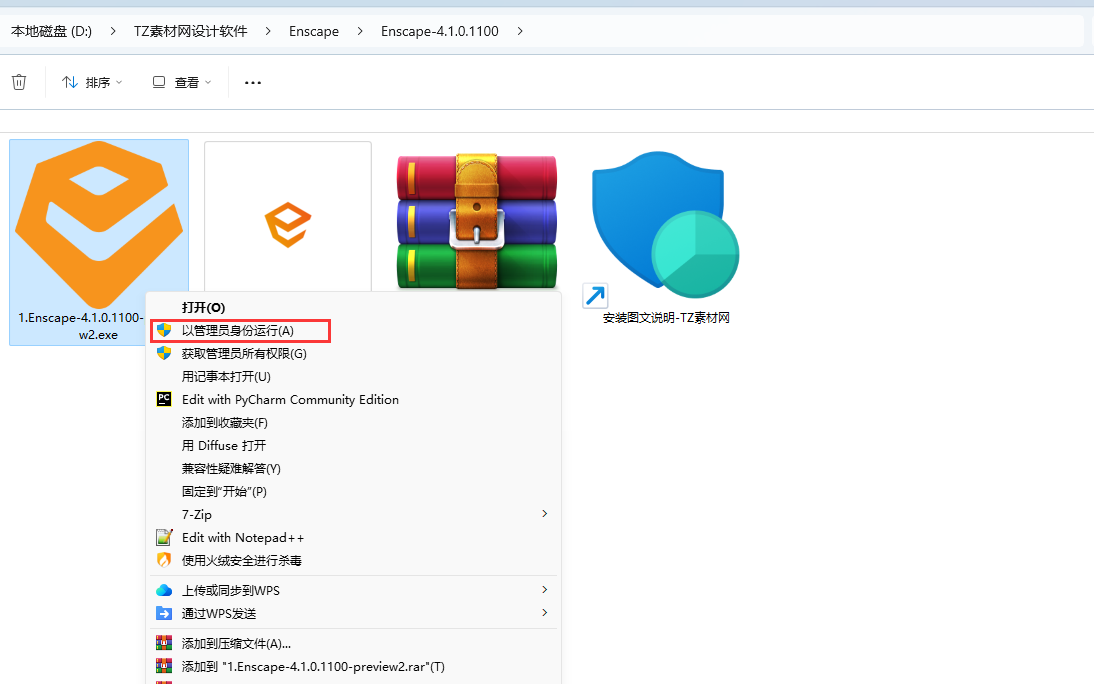
Task: Click WinRAR icon beside 添加到压缩文件(A)
Action: pos(164,643)
